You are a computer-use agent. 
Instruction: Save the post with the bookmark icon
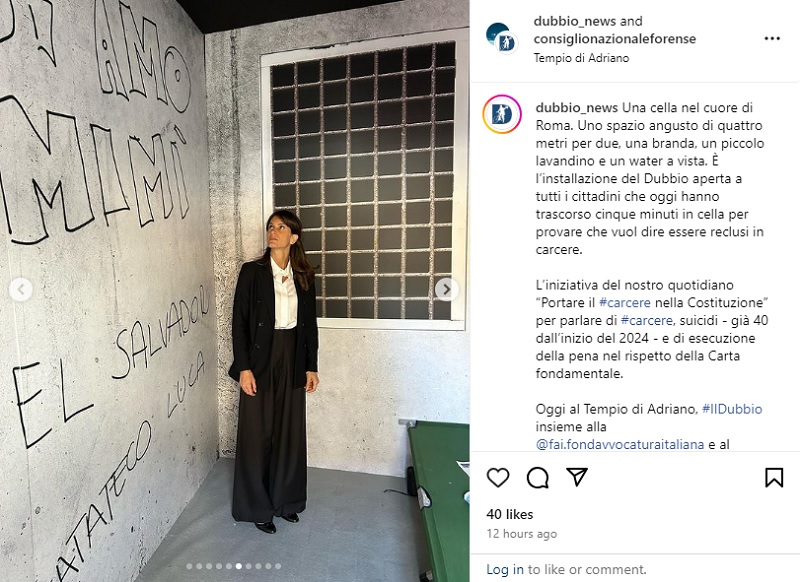tap(774, 478)
